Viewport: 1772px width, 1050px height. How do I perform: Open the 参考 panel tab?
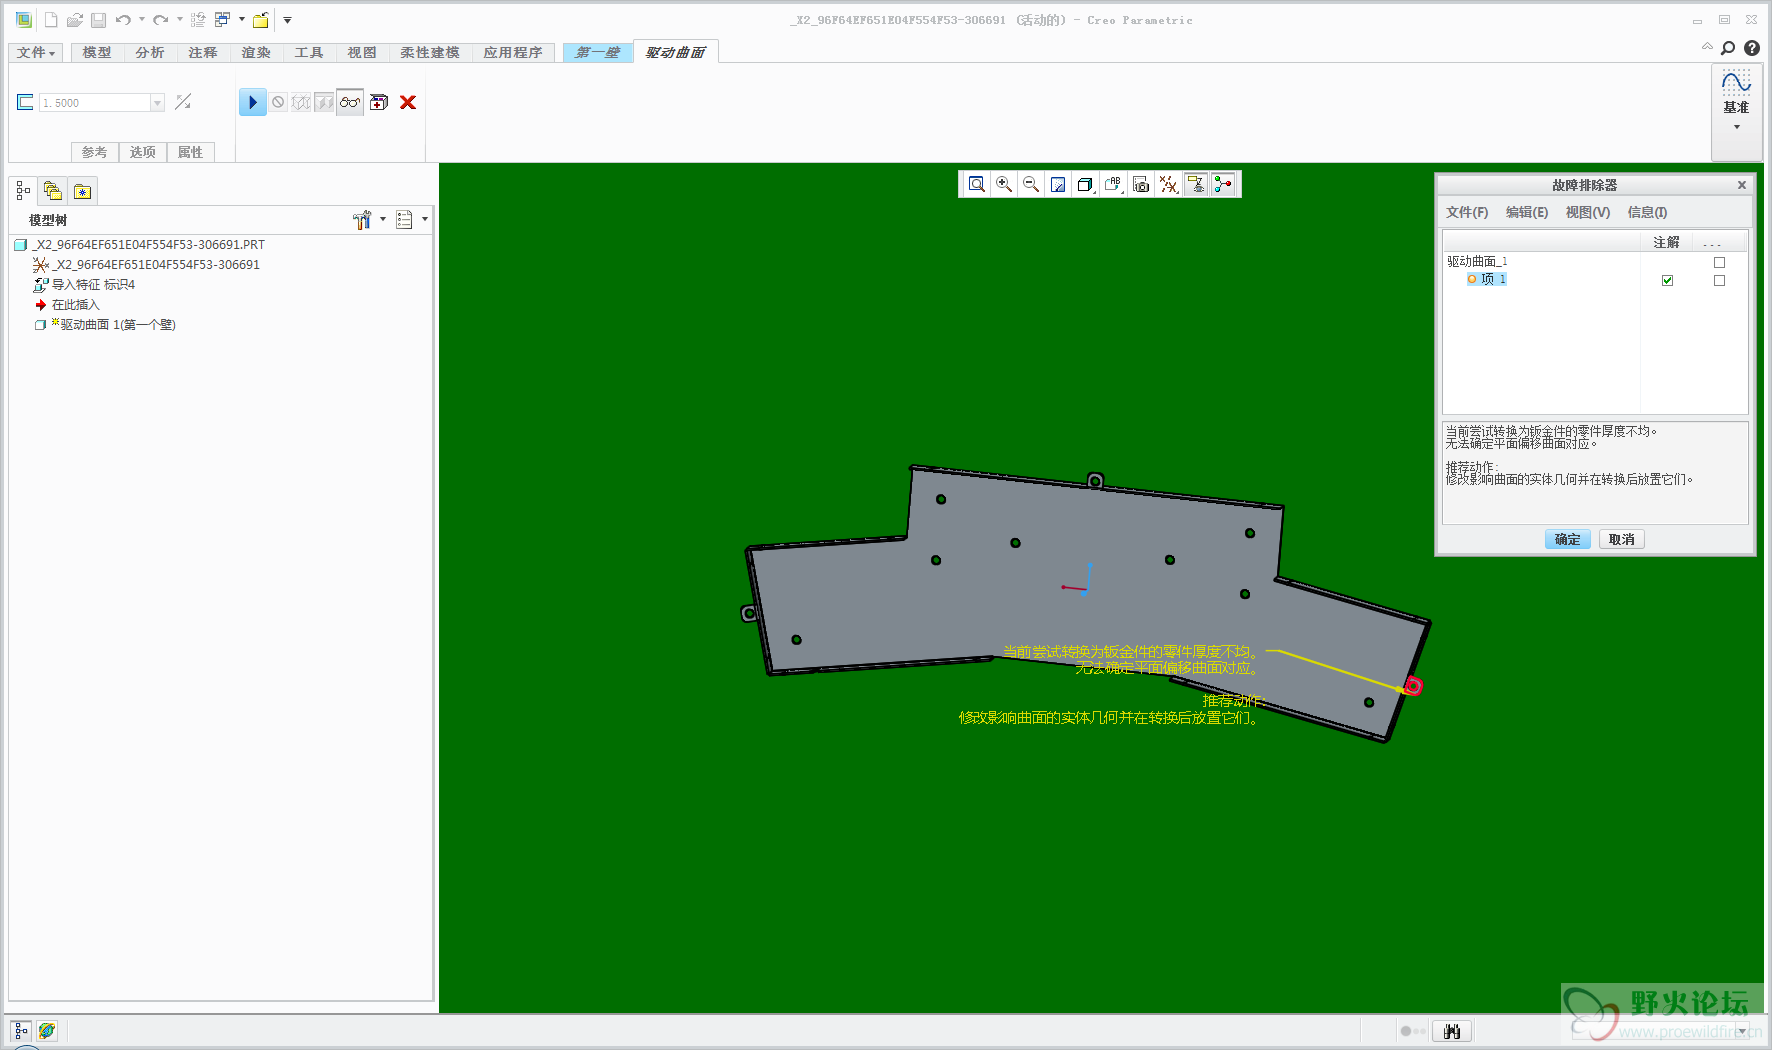tap(94, 152)
